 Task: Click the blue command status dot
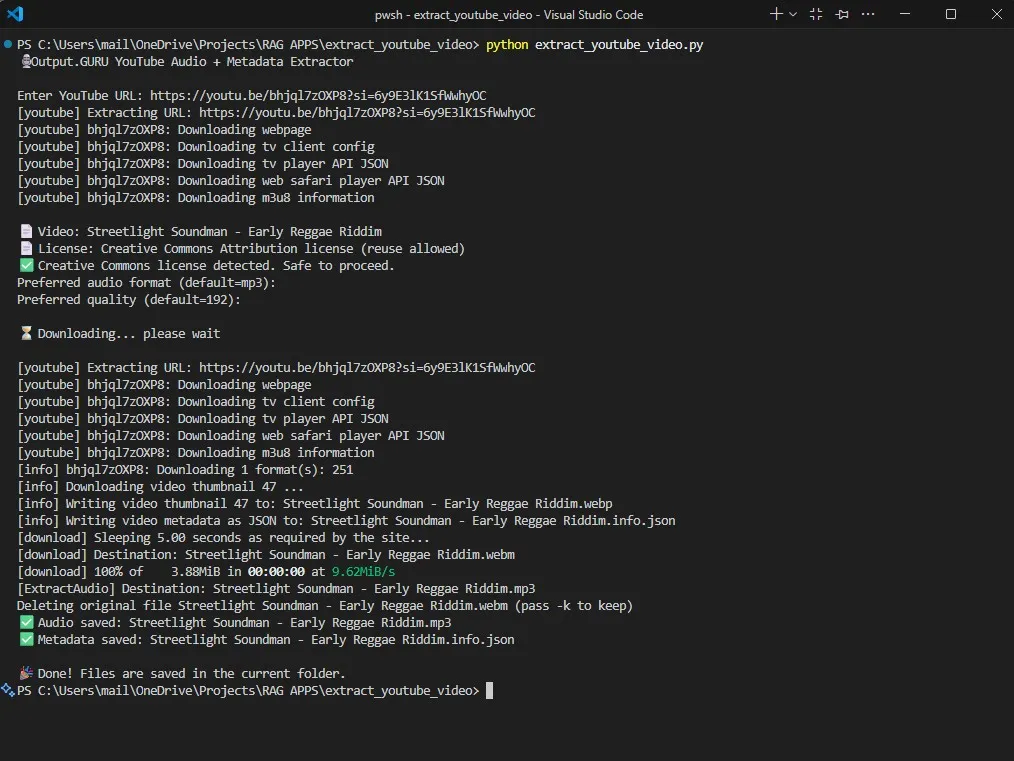pos(7,45)
